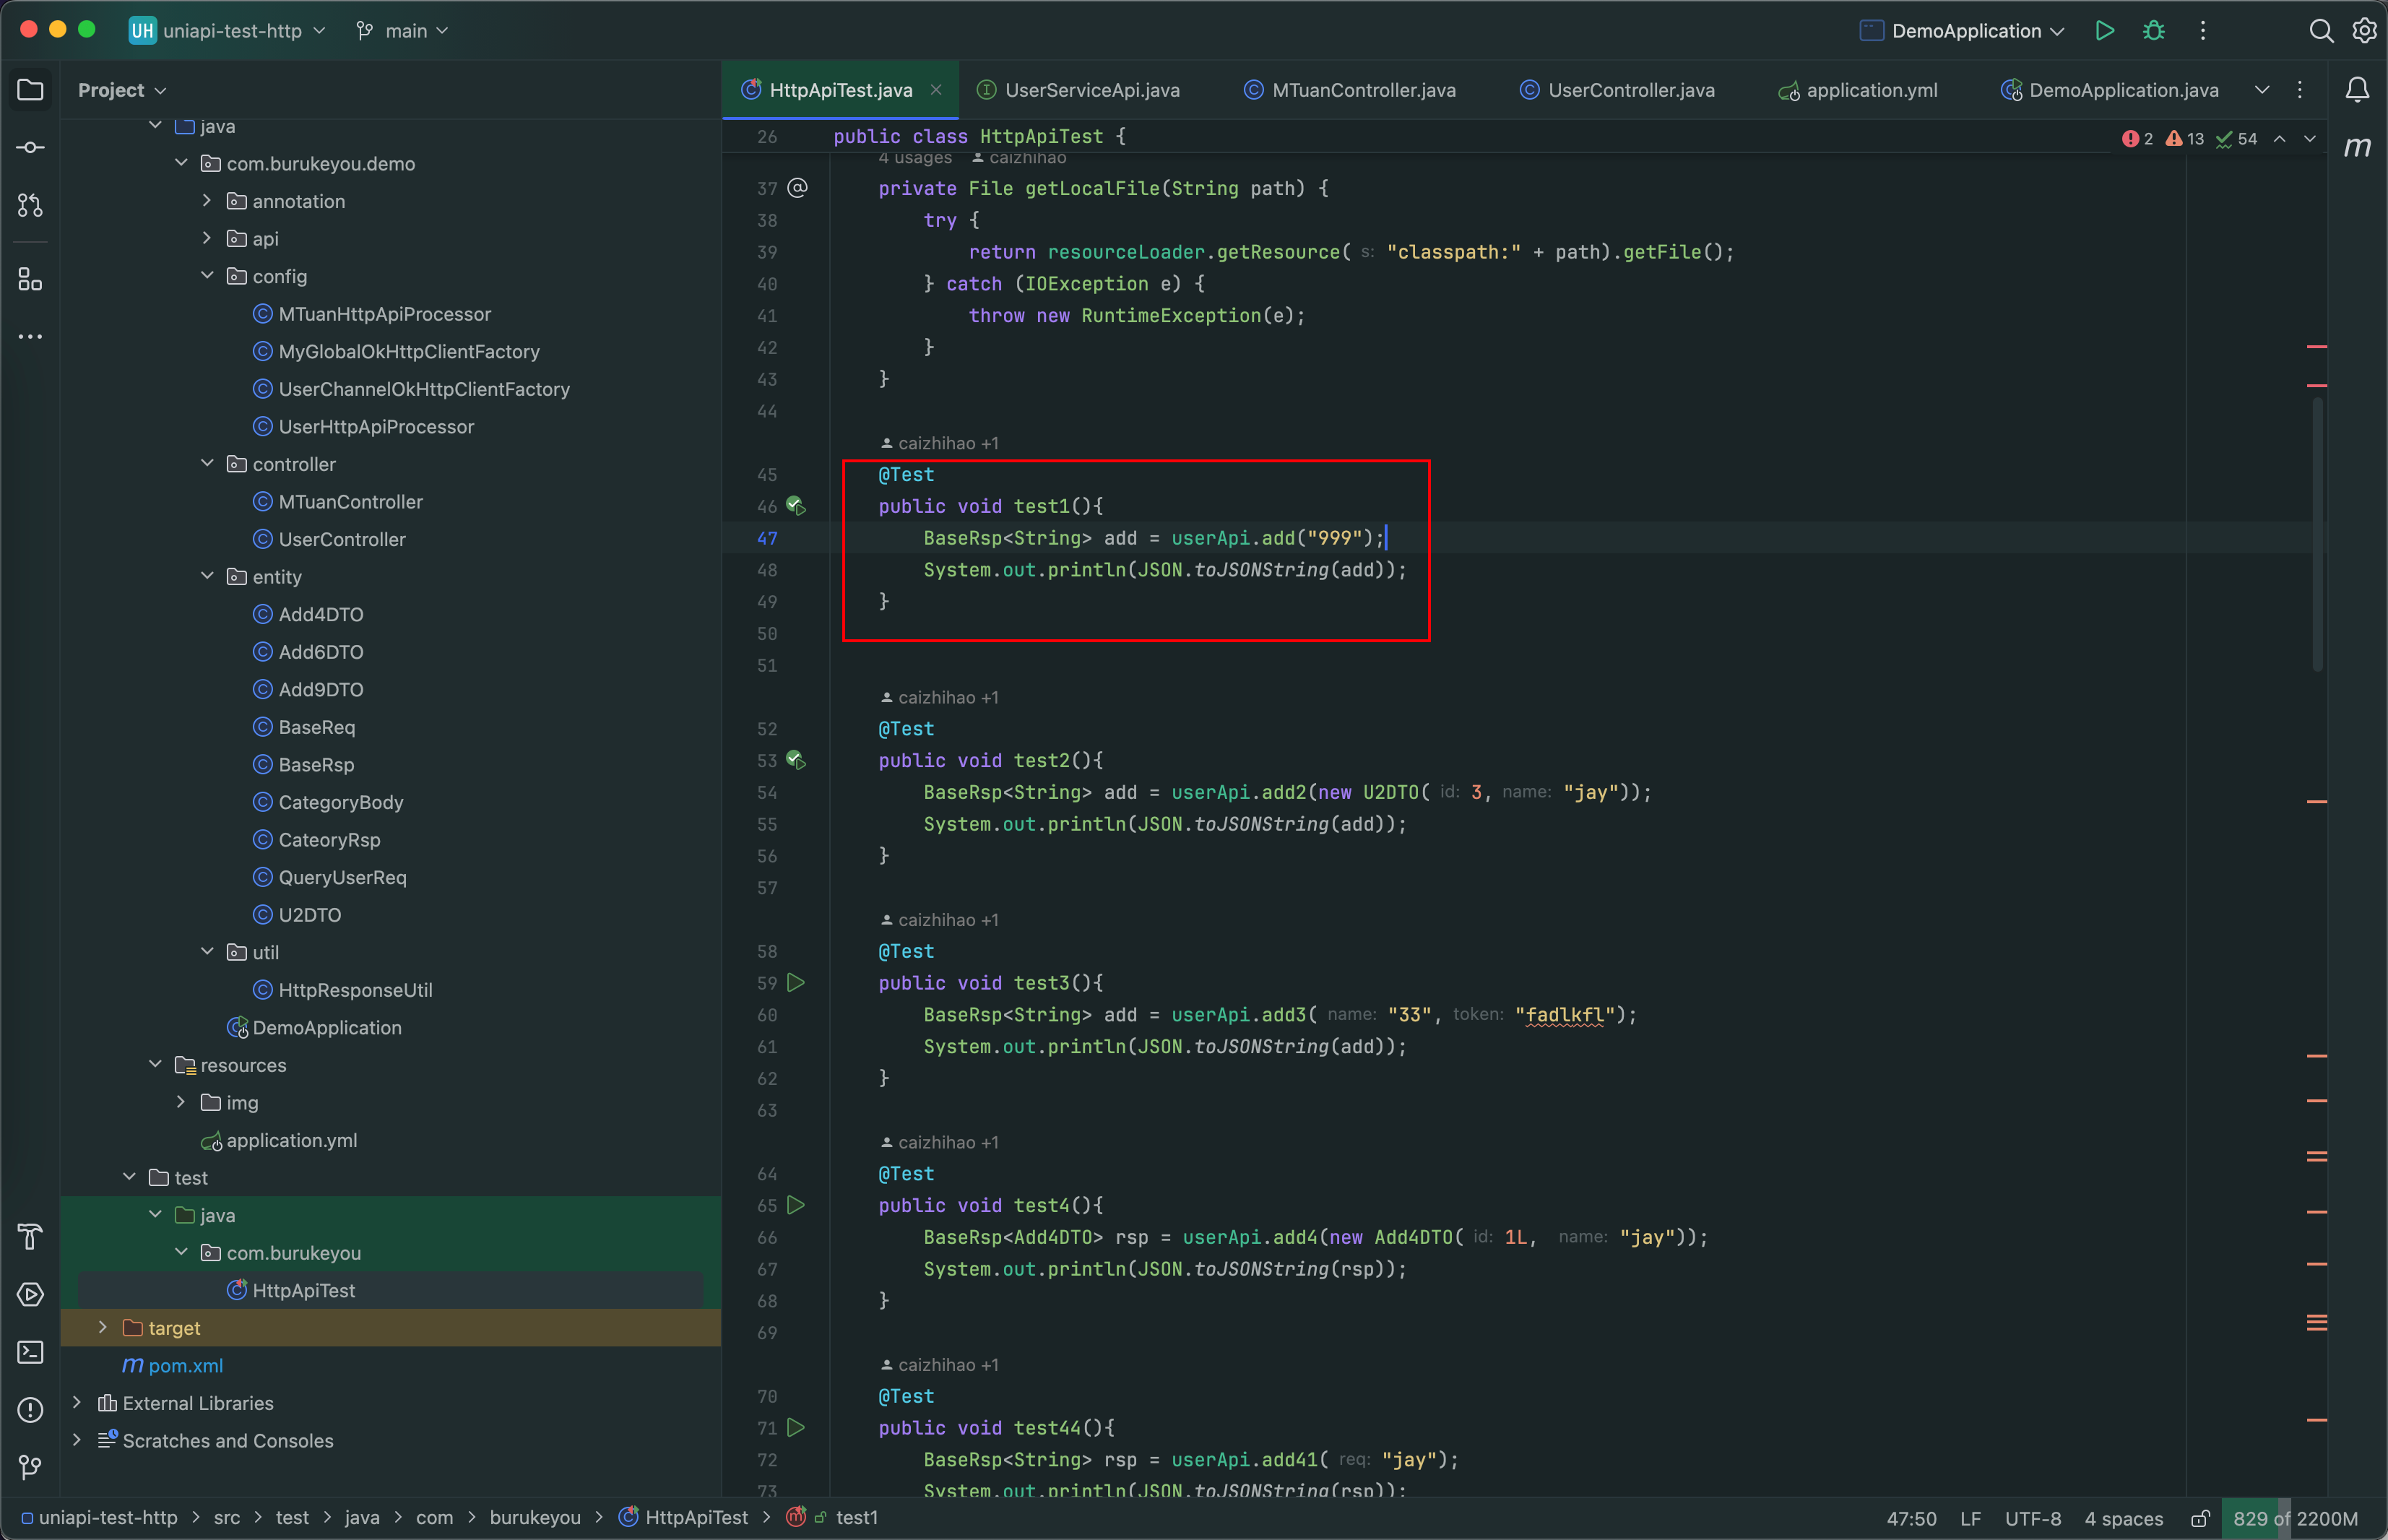Click the memory usage indicator bar

2294,1518
